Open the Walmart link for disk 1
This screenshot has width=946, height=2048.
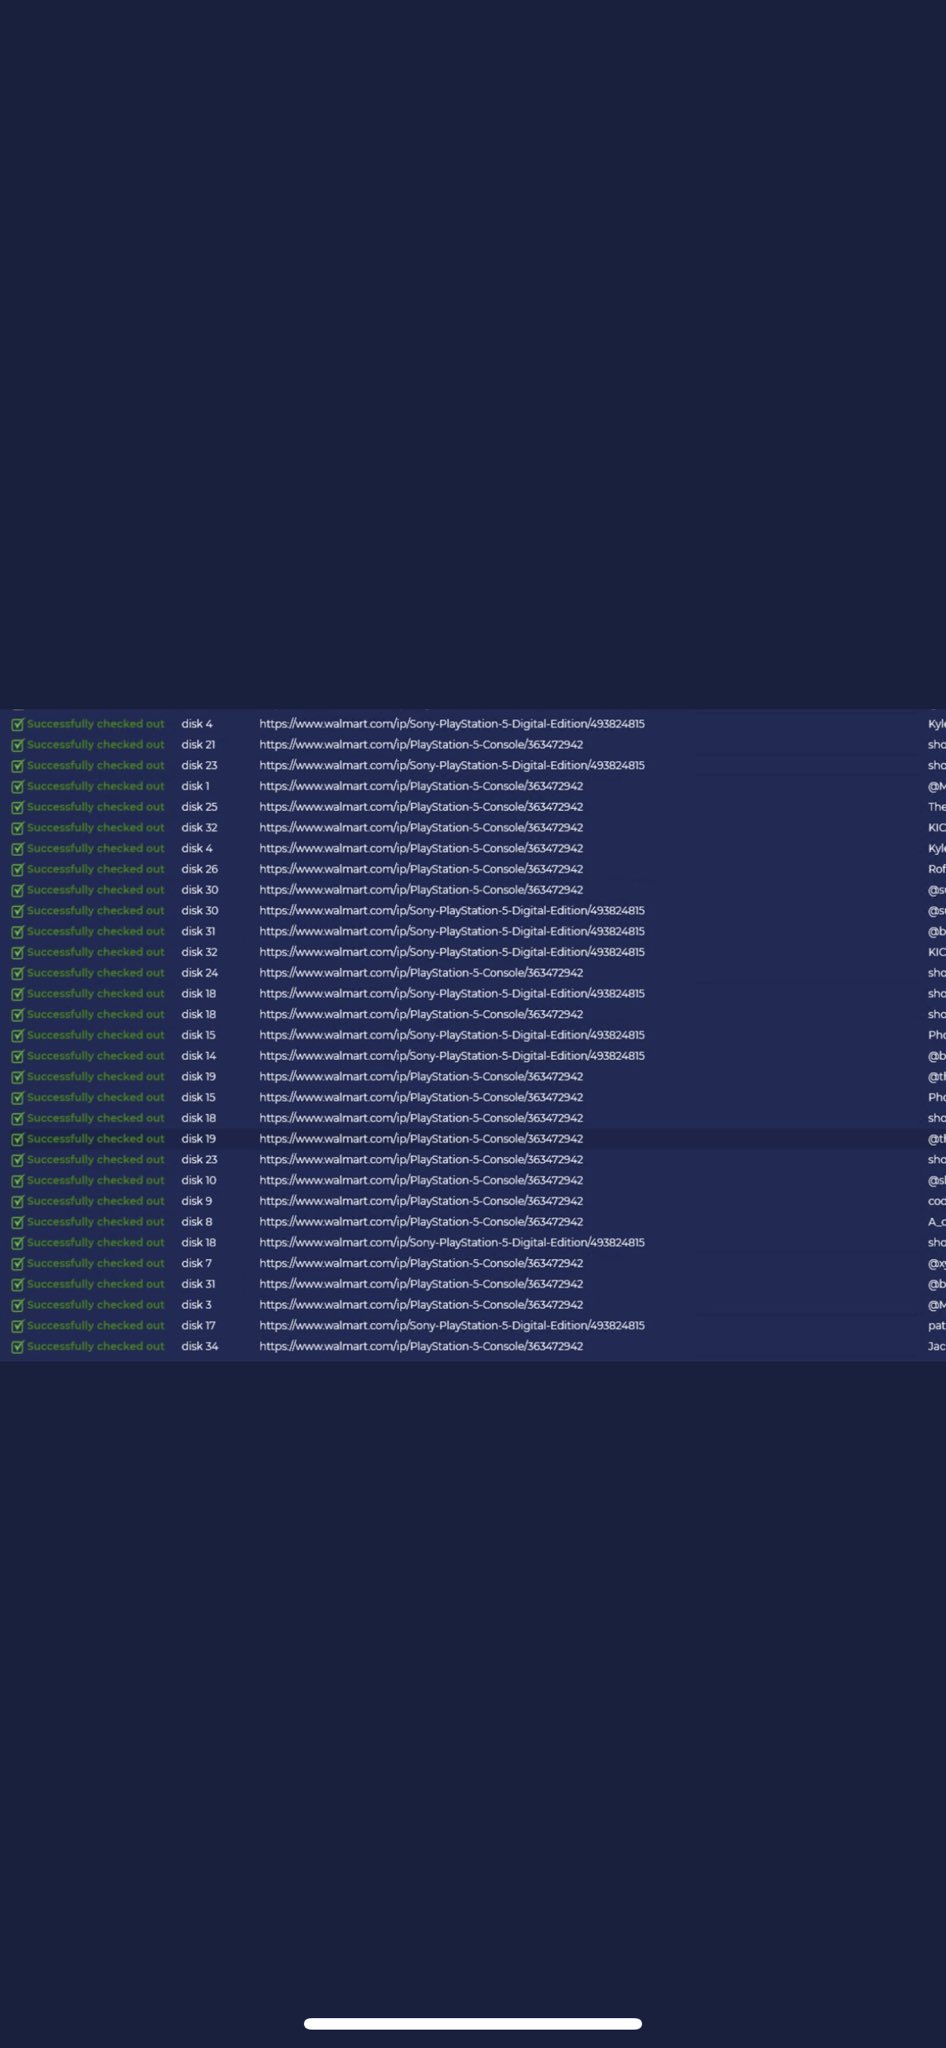pyautogui.click(x=421, y=786)
